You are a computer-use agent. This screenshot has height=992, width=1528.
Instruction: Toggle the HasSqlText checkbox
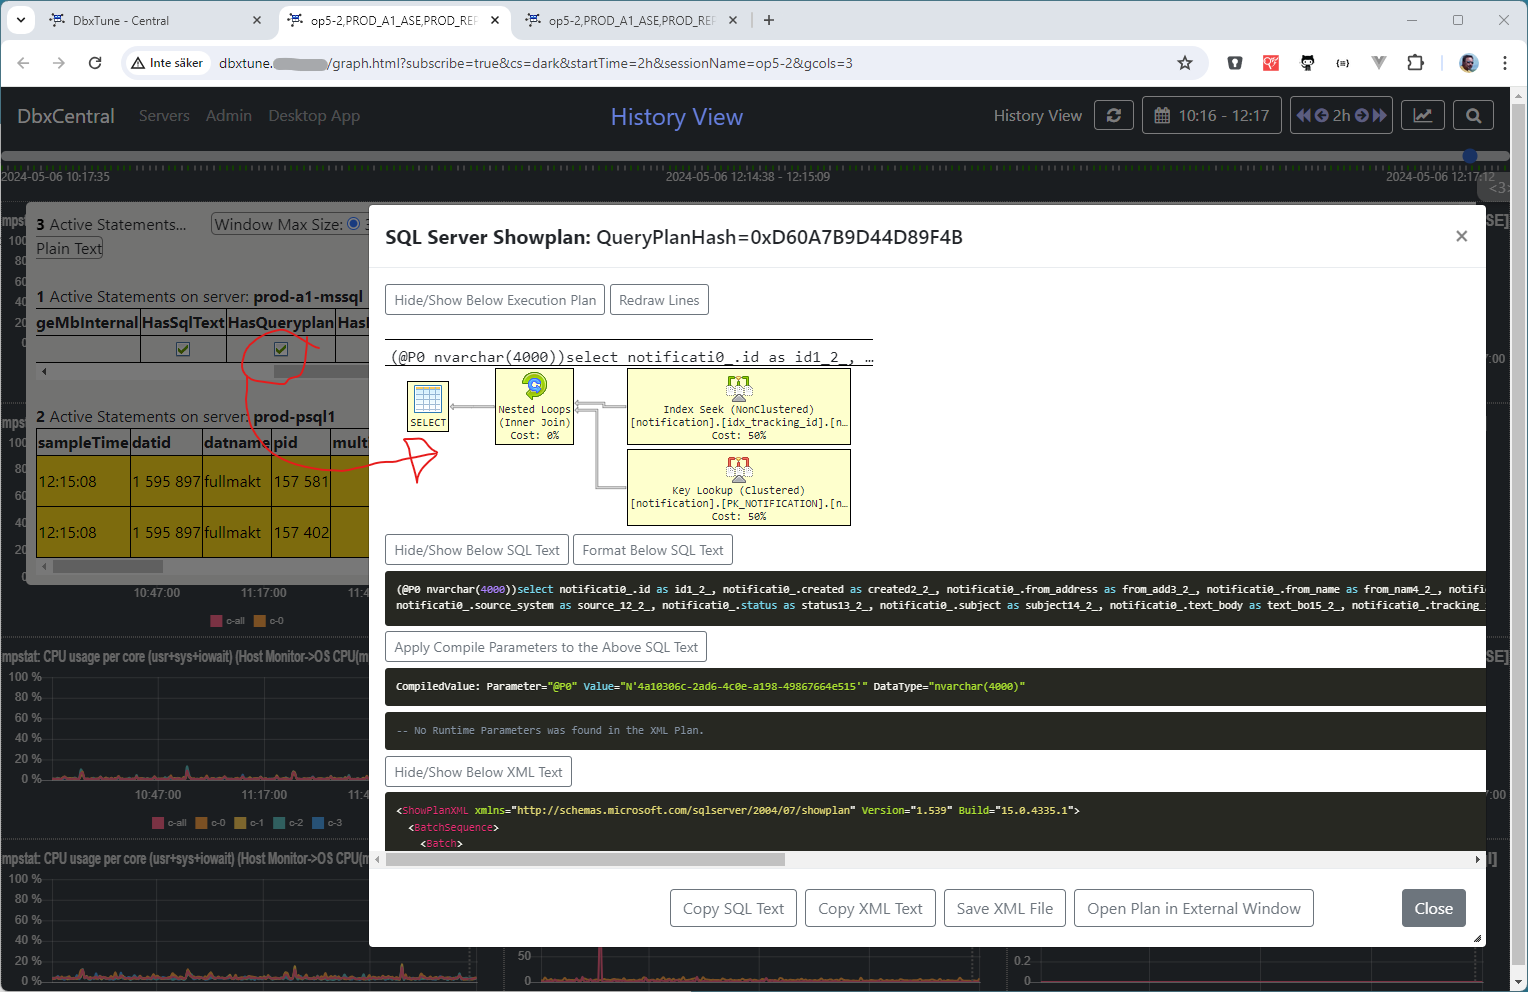tap(183, 349)
